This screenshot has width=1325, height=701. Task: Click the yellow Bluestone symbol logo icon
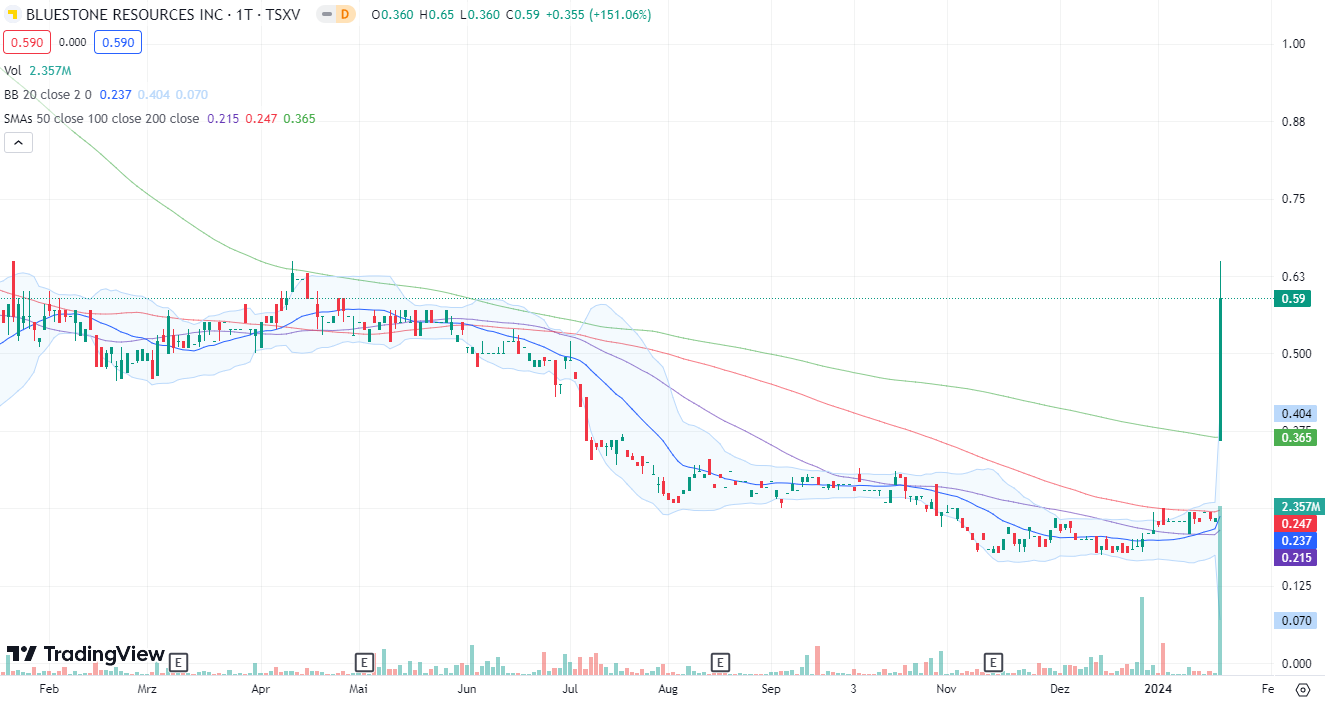pos(12,15)
